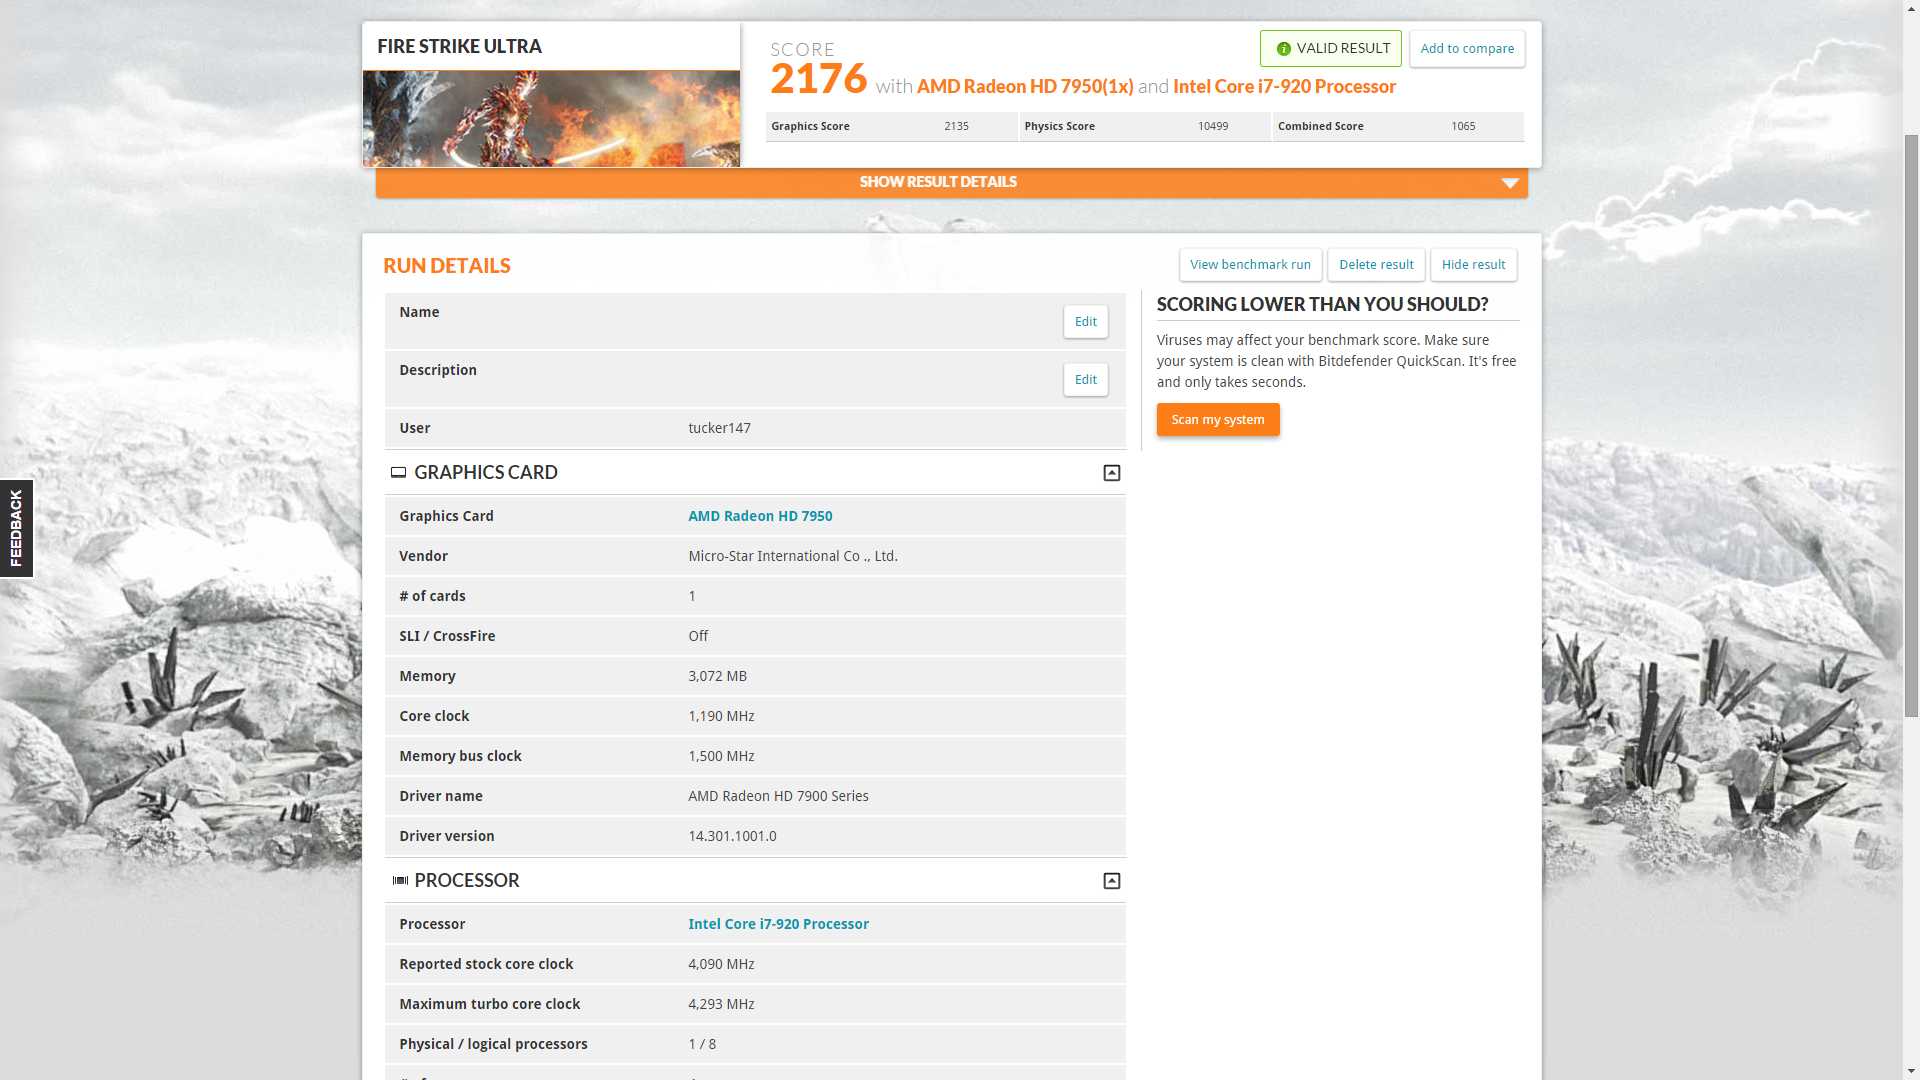
Task: Click Delete result button
Action: pyautogui.click(x=1376, y=265)
